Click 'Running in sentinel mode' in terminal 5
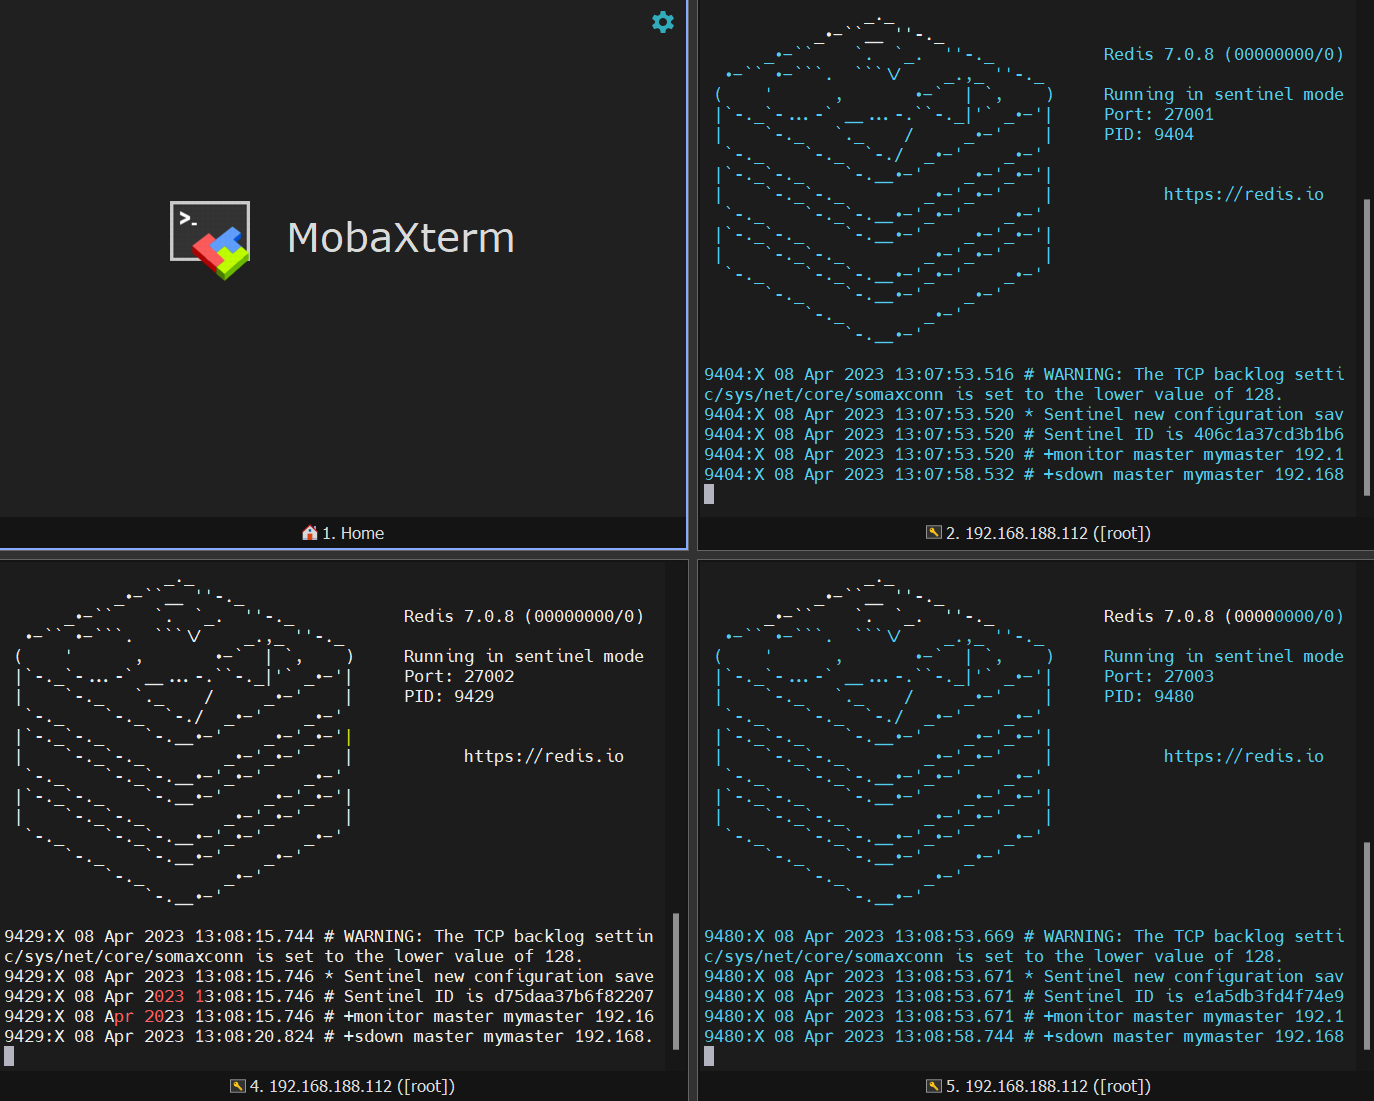This screenshot has width=1374, height=1101. pyautogui.click(x=1223, y=656)
